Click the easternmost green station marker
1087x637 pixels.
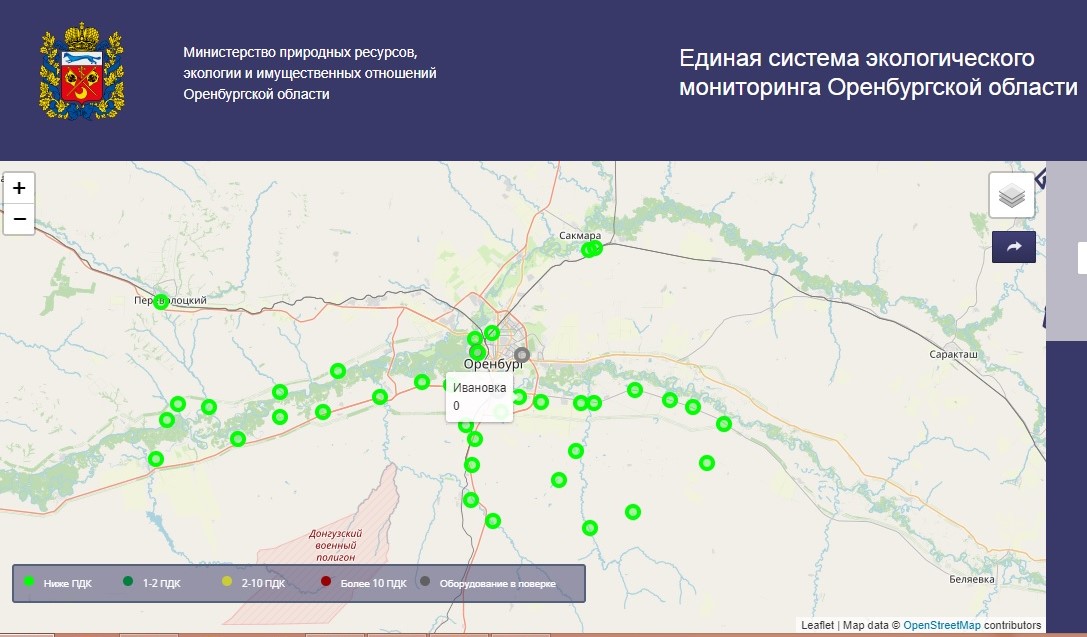[x=724, y=424]
